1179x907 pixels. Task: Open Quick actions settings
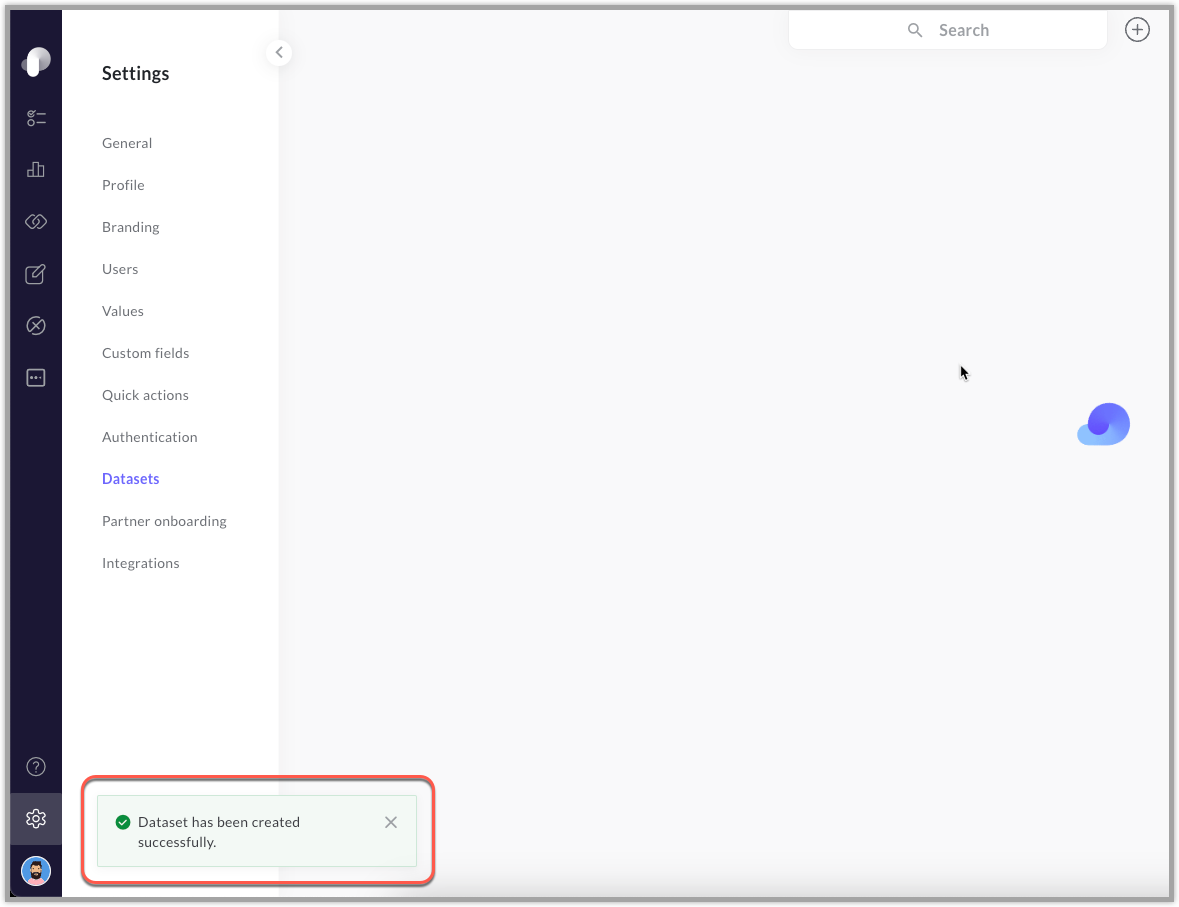[x=145, y=395]
